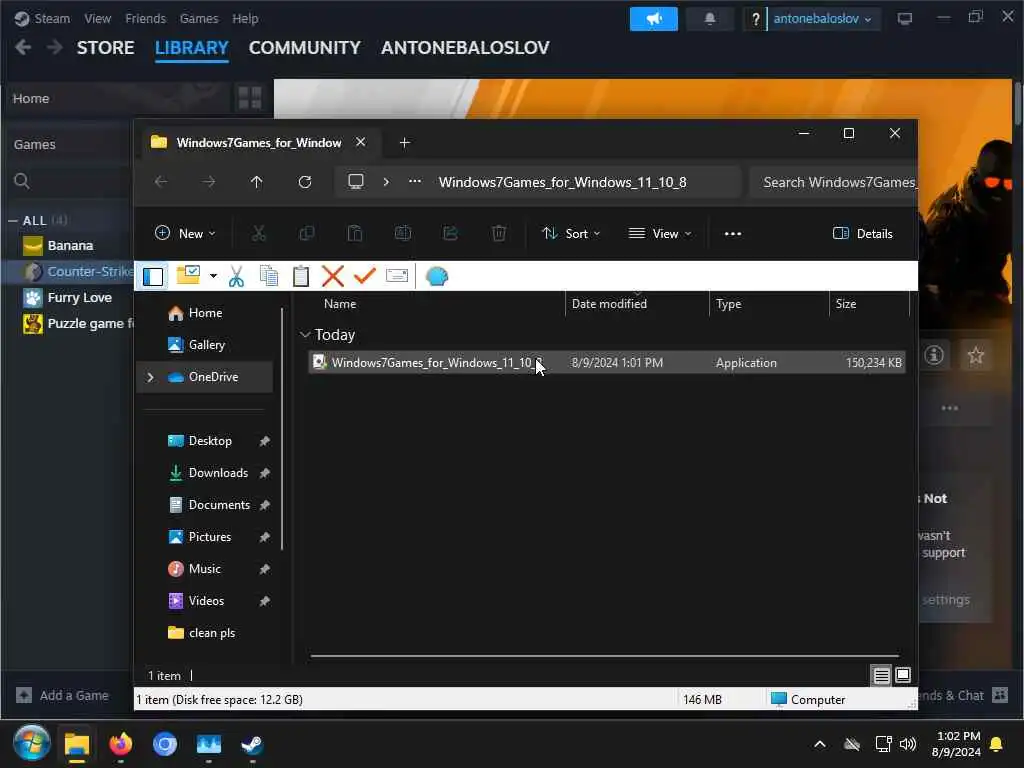Switch to large thumbnails view using status bar icon
1024x768 pixels.
coord(903,675)
